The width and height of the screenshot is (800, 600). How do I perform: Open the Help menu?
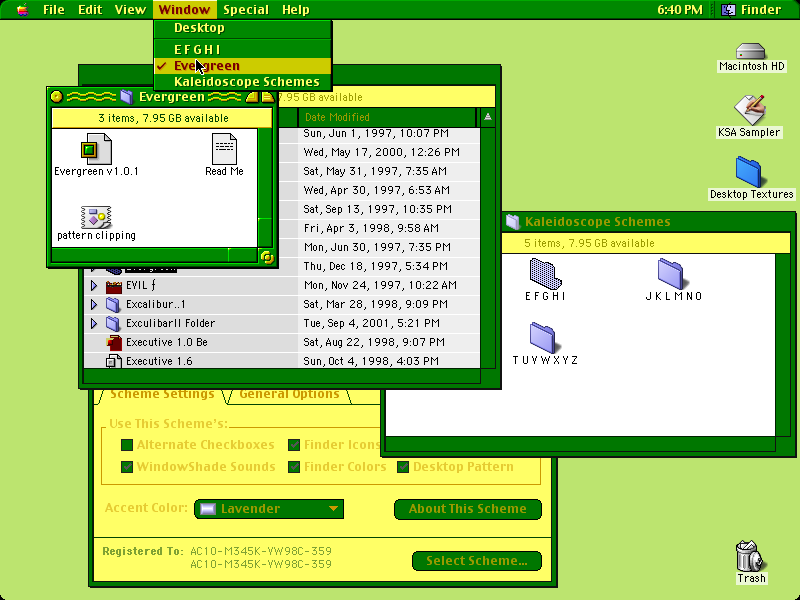click(295, 10)
